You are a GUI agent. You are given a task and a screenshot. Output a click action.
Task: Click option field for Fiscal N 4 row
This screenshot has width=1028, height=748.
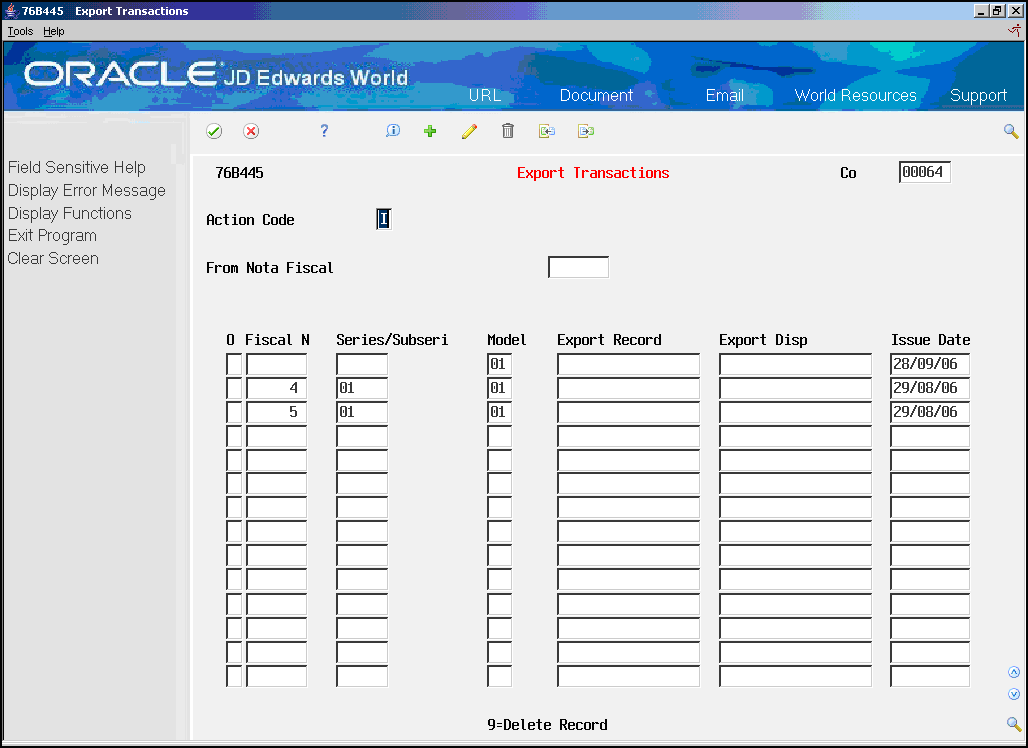point(233,388)
